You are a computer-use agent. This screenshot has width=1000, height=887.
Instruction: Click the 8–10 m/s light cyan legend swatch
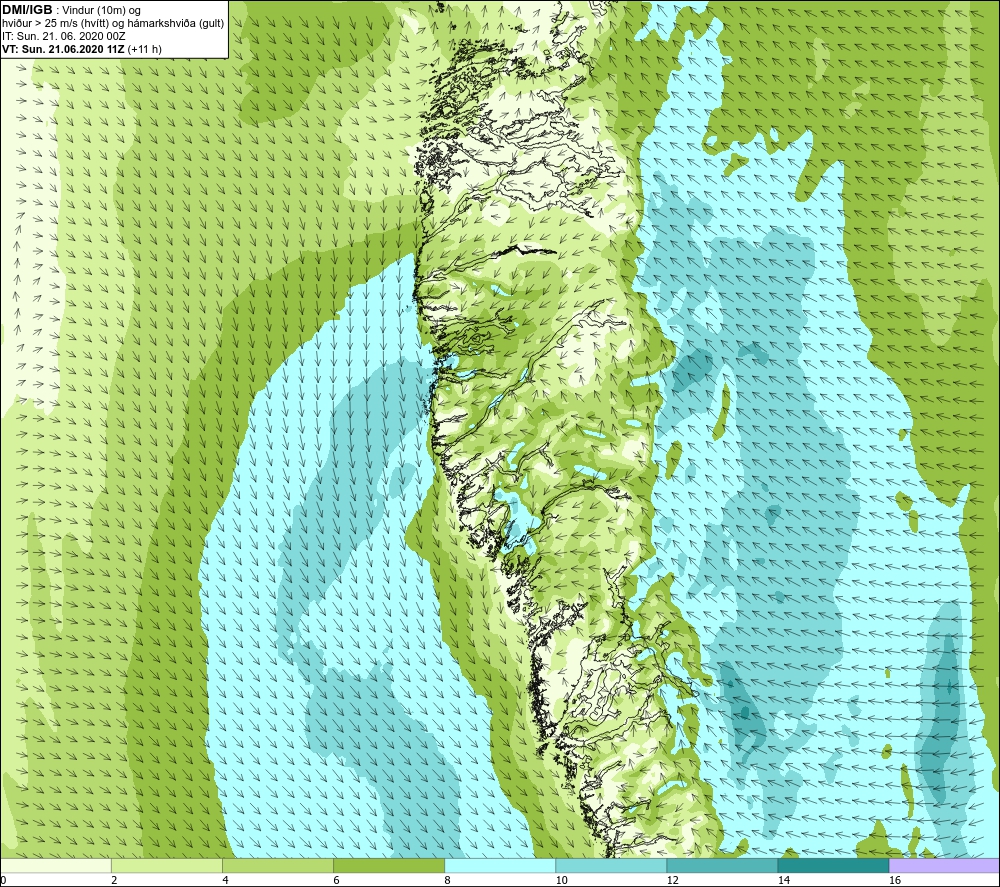coord(500,865)
